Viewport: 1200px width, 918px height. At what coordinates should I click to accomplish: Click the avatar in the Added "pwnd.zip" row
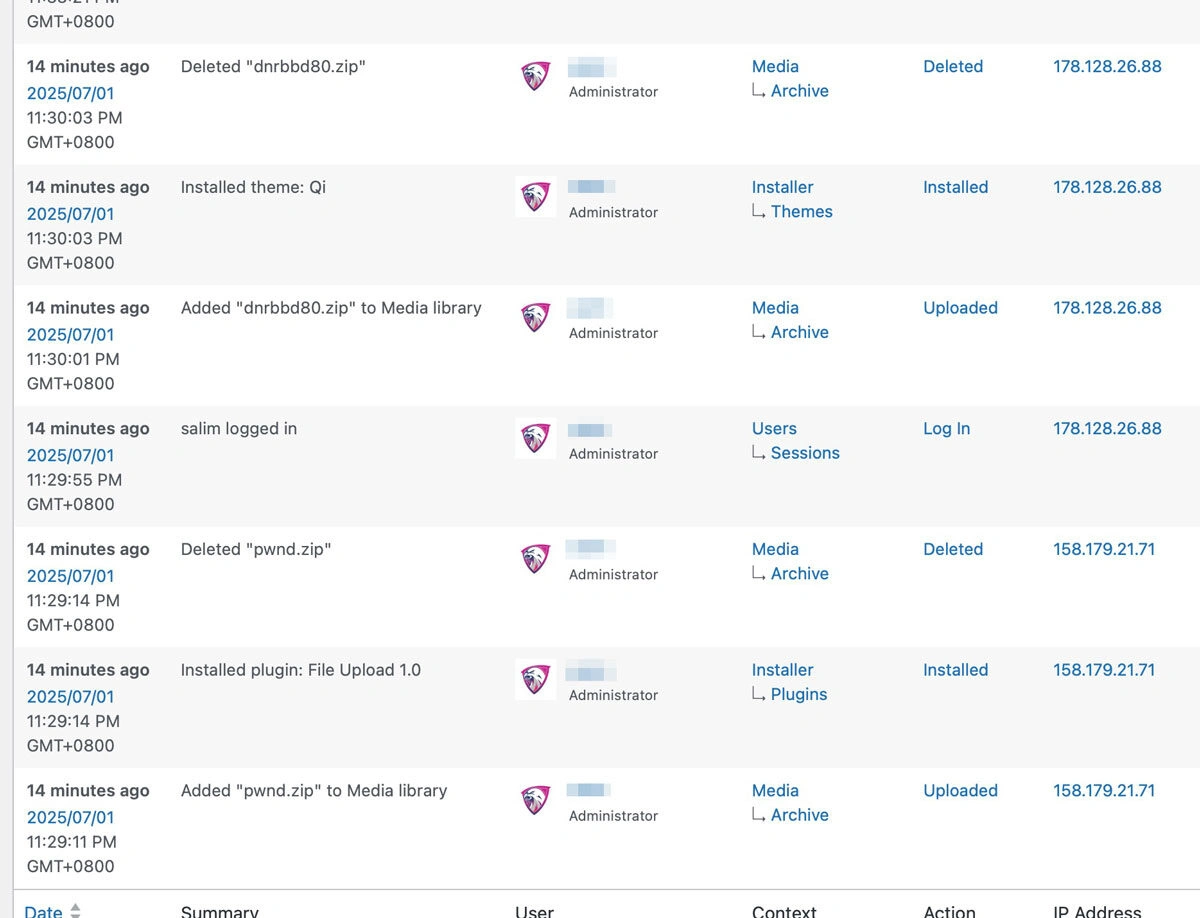[x=536, y=800]
